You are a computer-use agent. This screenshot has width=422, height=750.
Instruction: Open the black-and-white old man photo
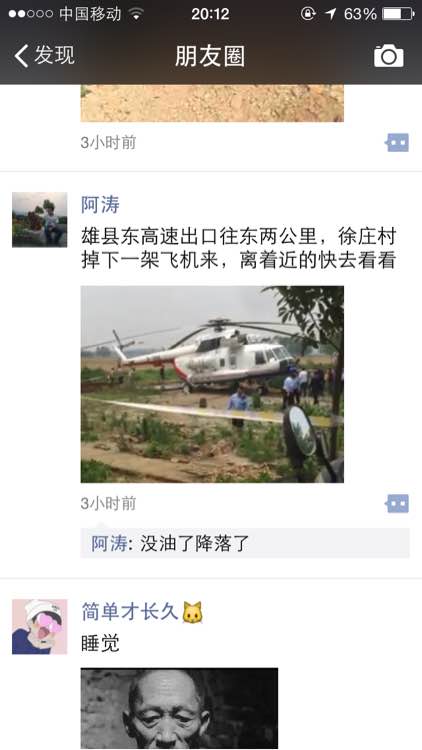(x=179, y=709)
